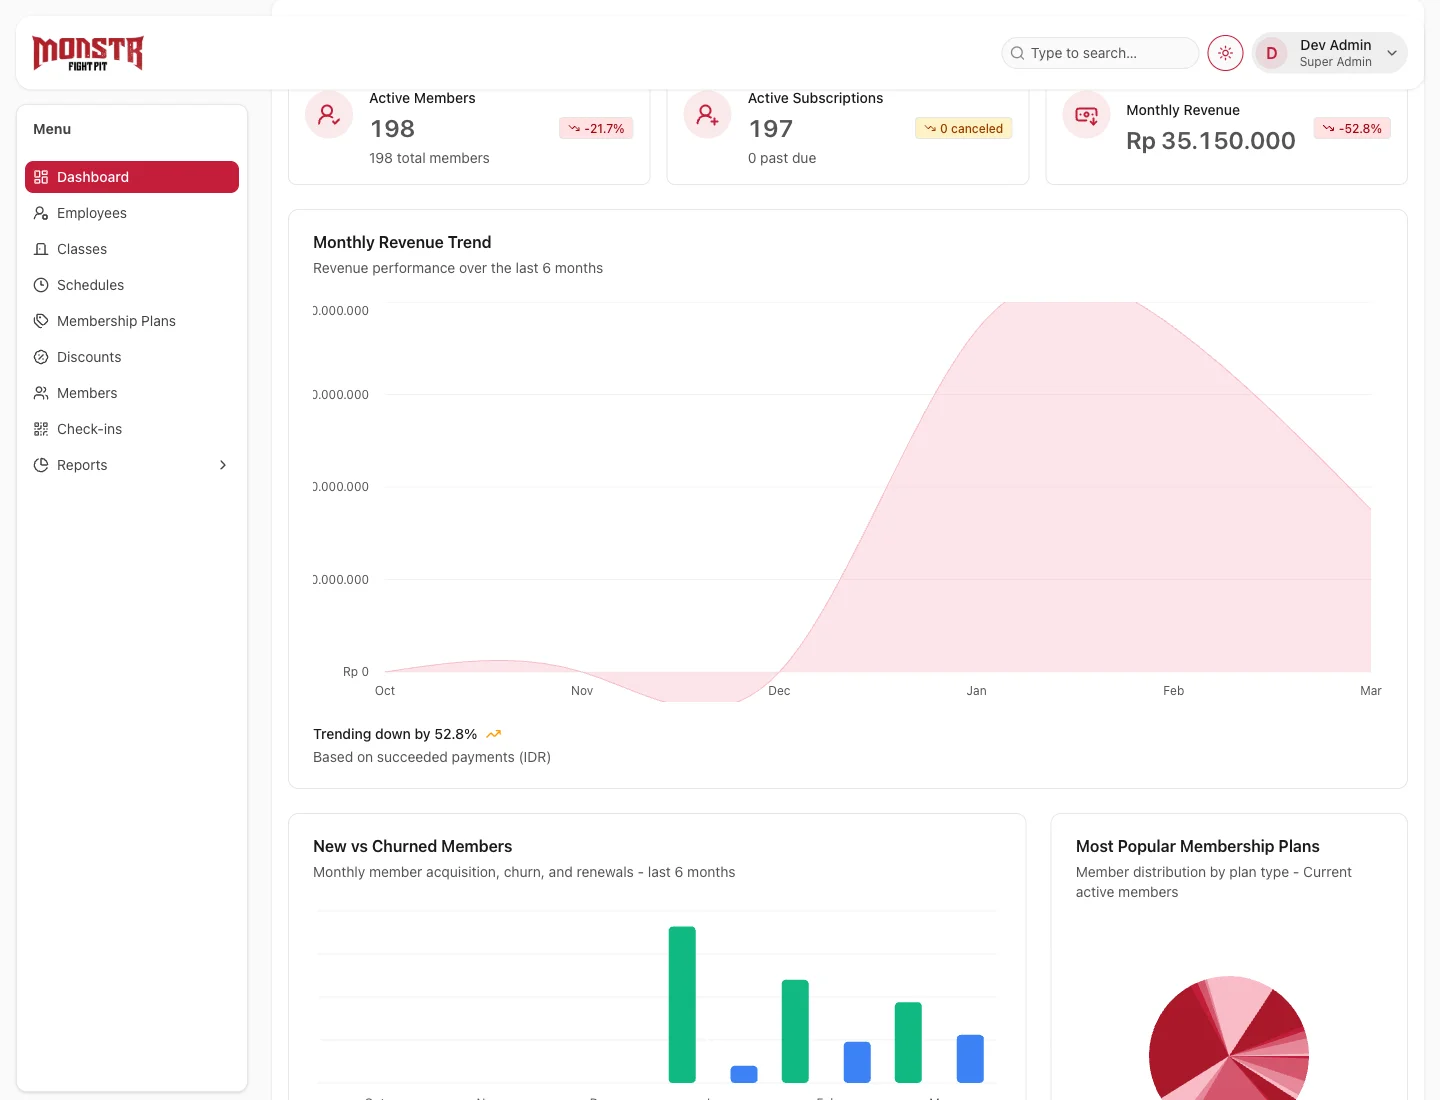The height and width of the screenshot is (1100, 1440).
Task: Click the Discounts percent icon
Action: [x=41, y=357]
